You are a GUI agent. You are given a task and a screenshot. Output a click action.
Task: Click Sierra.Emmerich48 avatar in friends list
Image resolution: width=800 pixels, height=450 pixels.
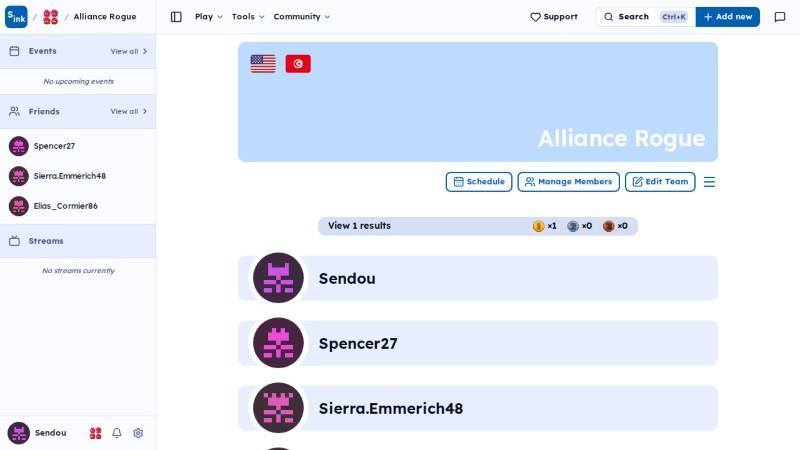(19, 176)
